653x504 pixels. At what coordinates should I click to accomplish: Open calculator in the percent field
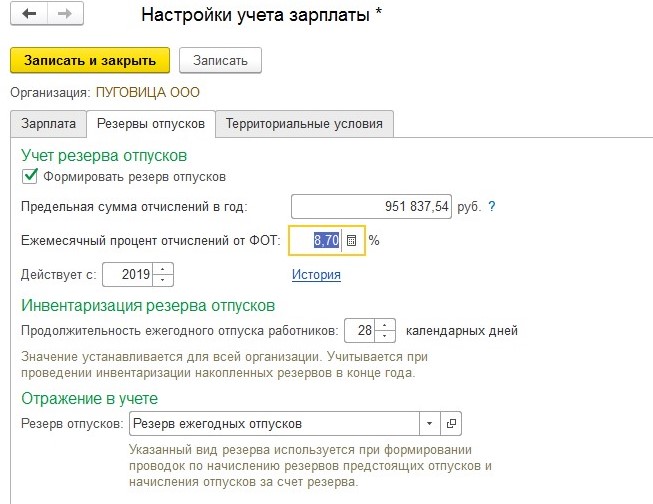pyautogui.click(x=351, y=241)
